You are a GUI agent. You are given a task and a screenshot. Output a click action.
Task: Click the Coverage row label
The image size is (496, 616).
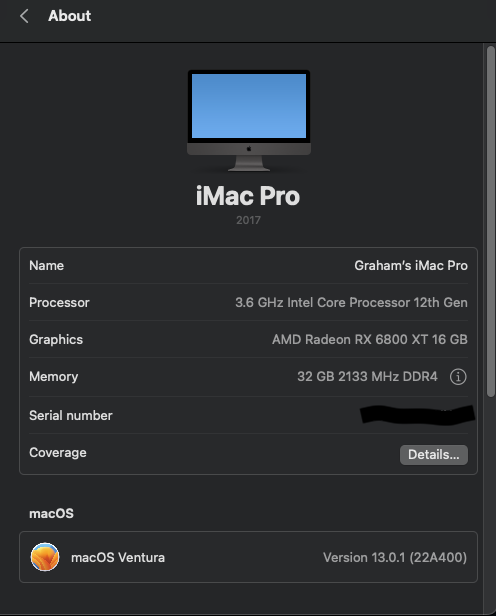click(x=58, y=453)
